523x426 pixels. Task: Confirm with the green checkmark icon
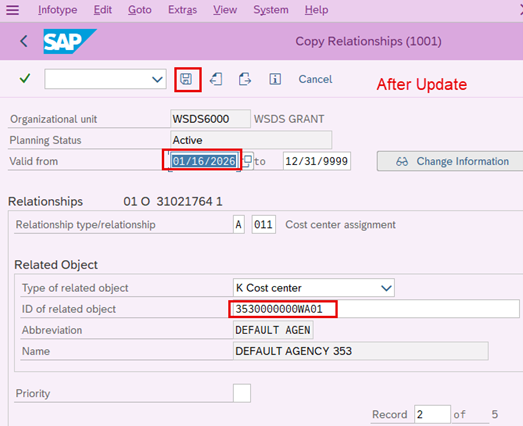point(25,79)
